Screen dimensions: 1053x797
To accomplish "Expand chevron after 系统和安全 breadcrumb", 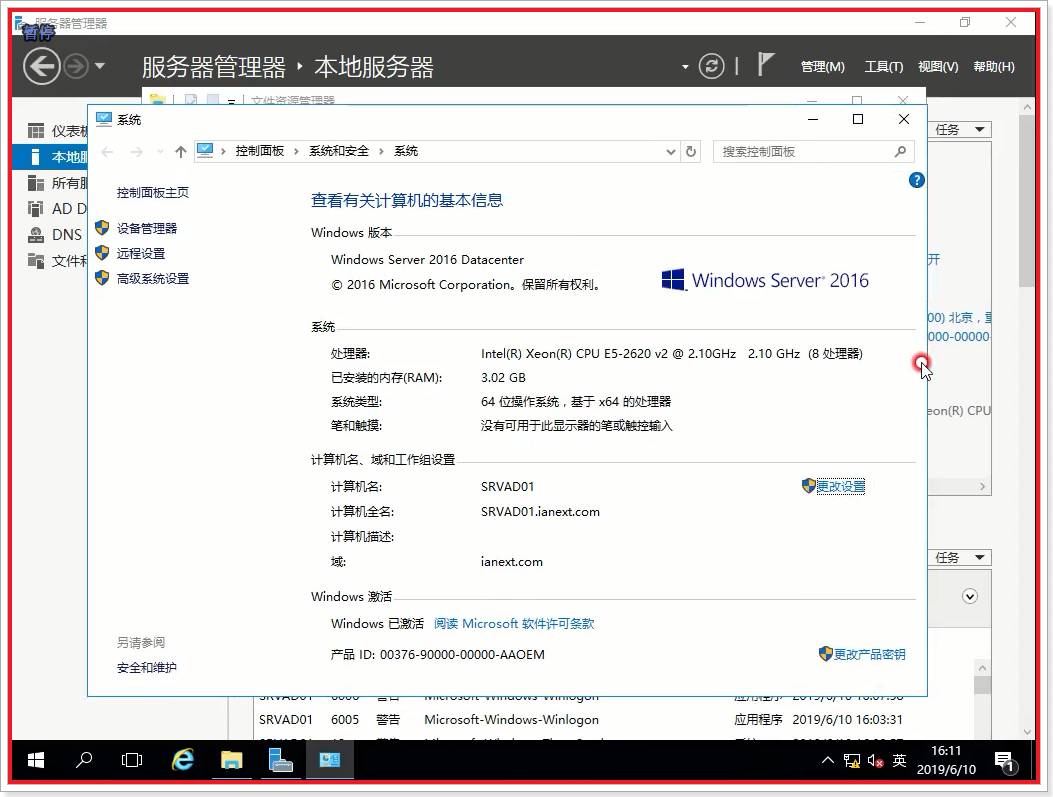I will [x=381, y=152].
